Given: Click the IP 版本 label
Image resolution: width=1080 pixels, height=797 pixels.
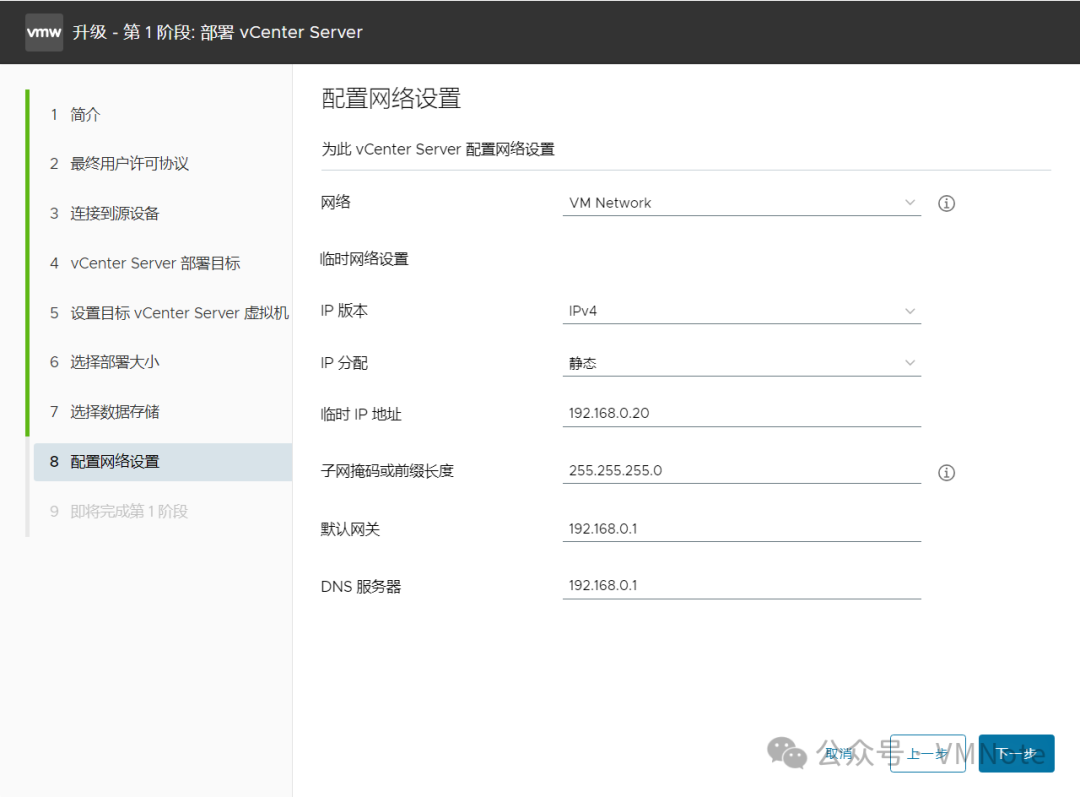Looking at the screenshot, I should pos(344,311).
